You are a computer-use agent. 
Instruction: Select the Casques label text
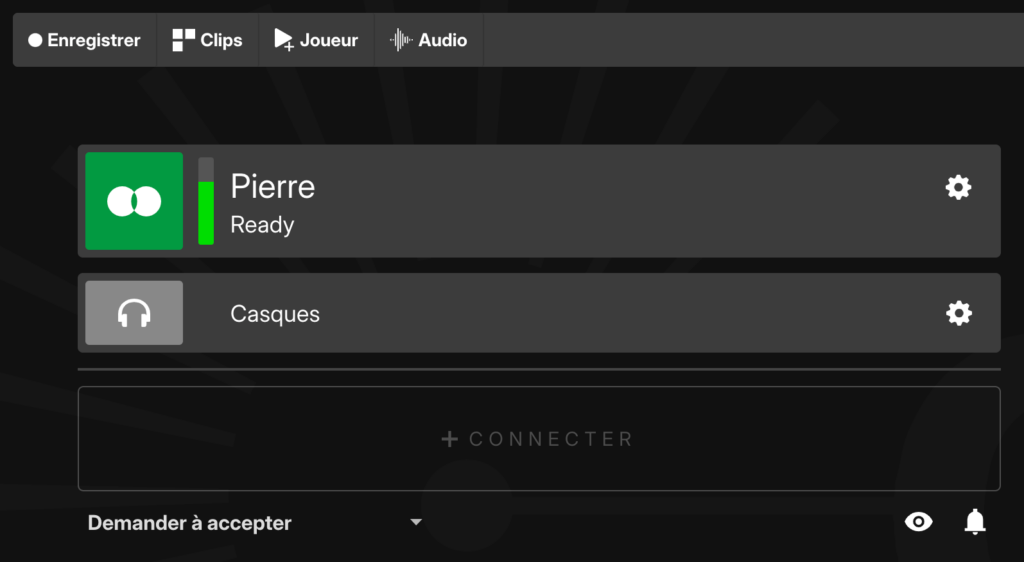pyautogui.click(x=275, y=314)
